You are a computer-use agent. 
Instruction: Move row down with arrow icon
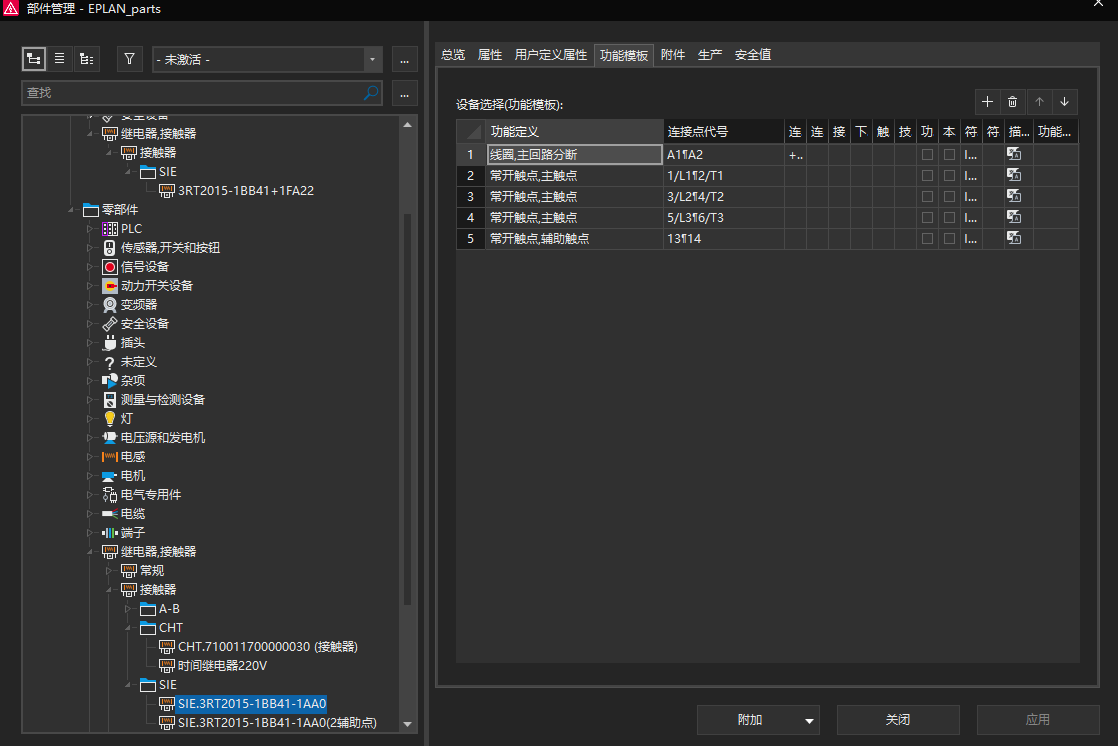coord(1065,102)
